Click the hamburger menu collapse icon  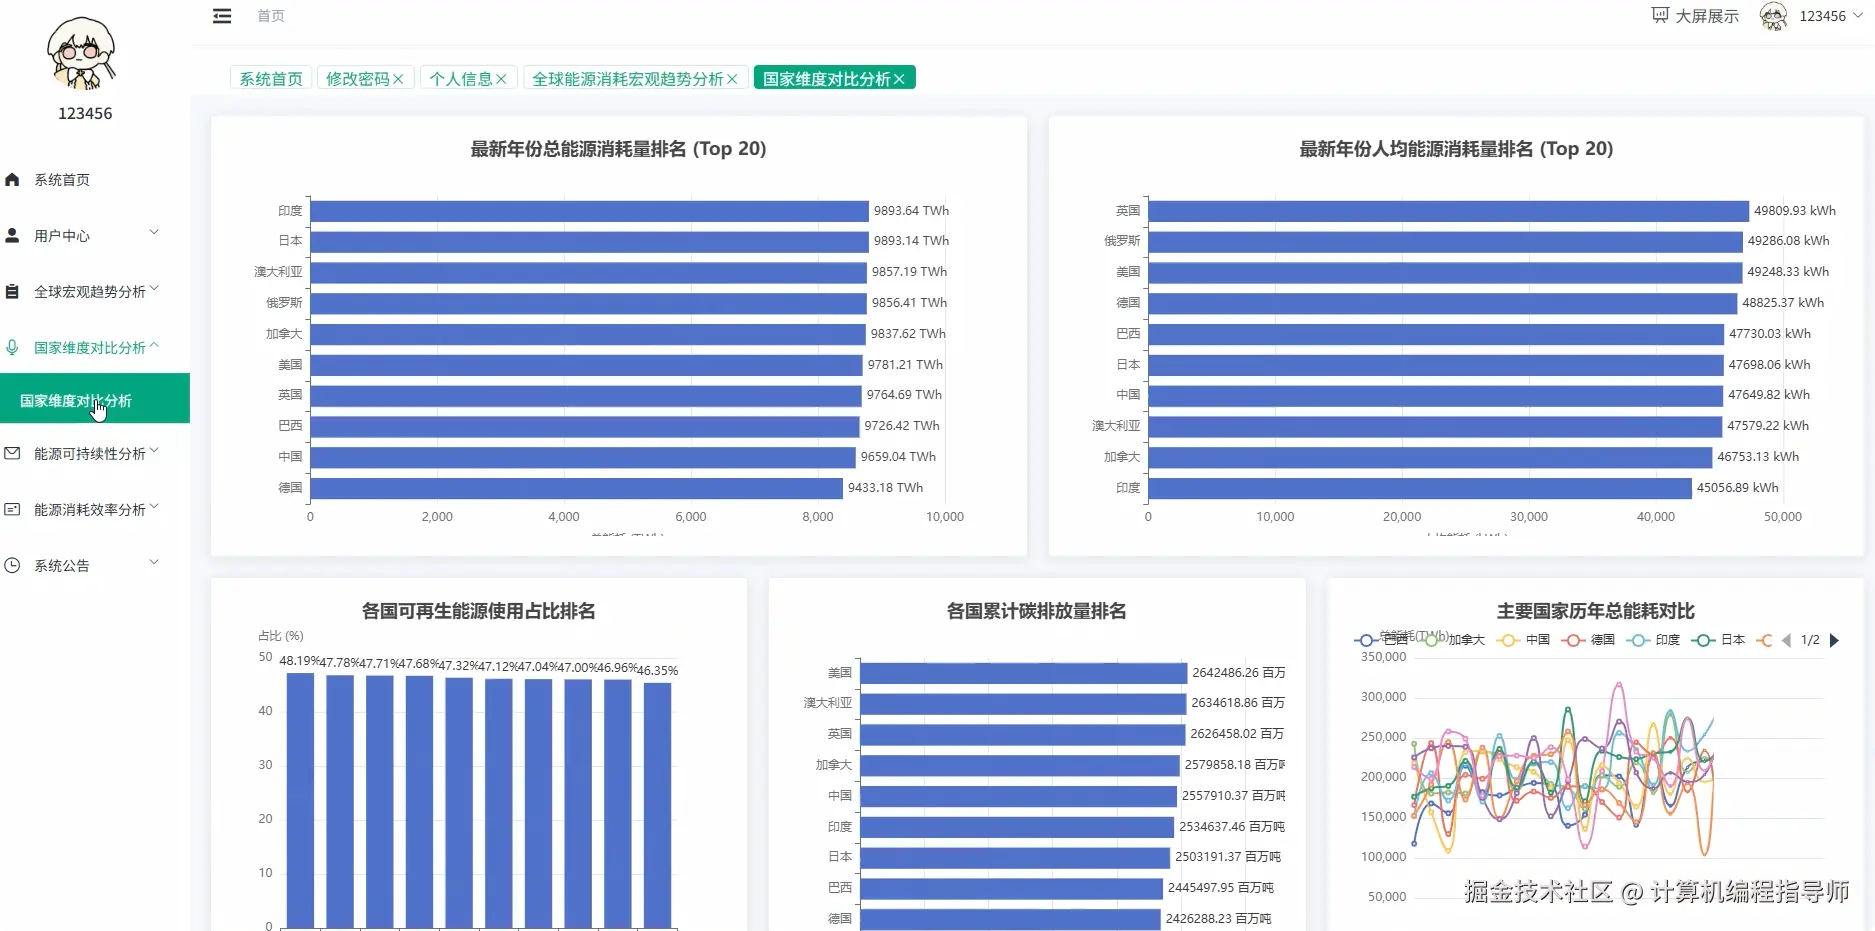coord(222,15)
